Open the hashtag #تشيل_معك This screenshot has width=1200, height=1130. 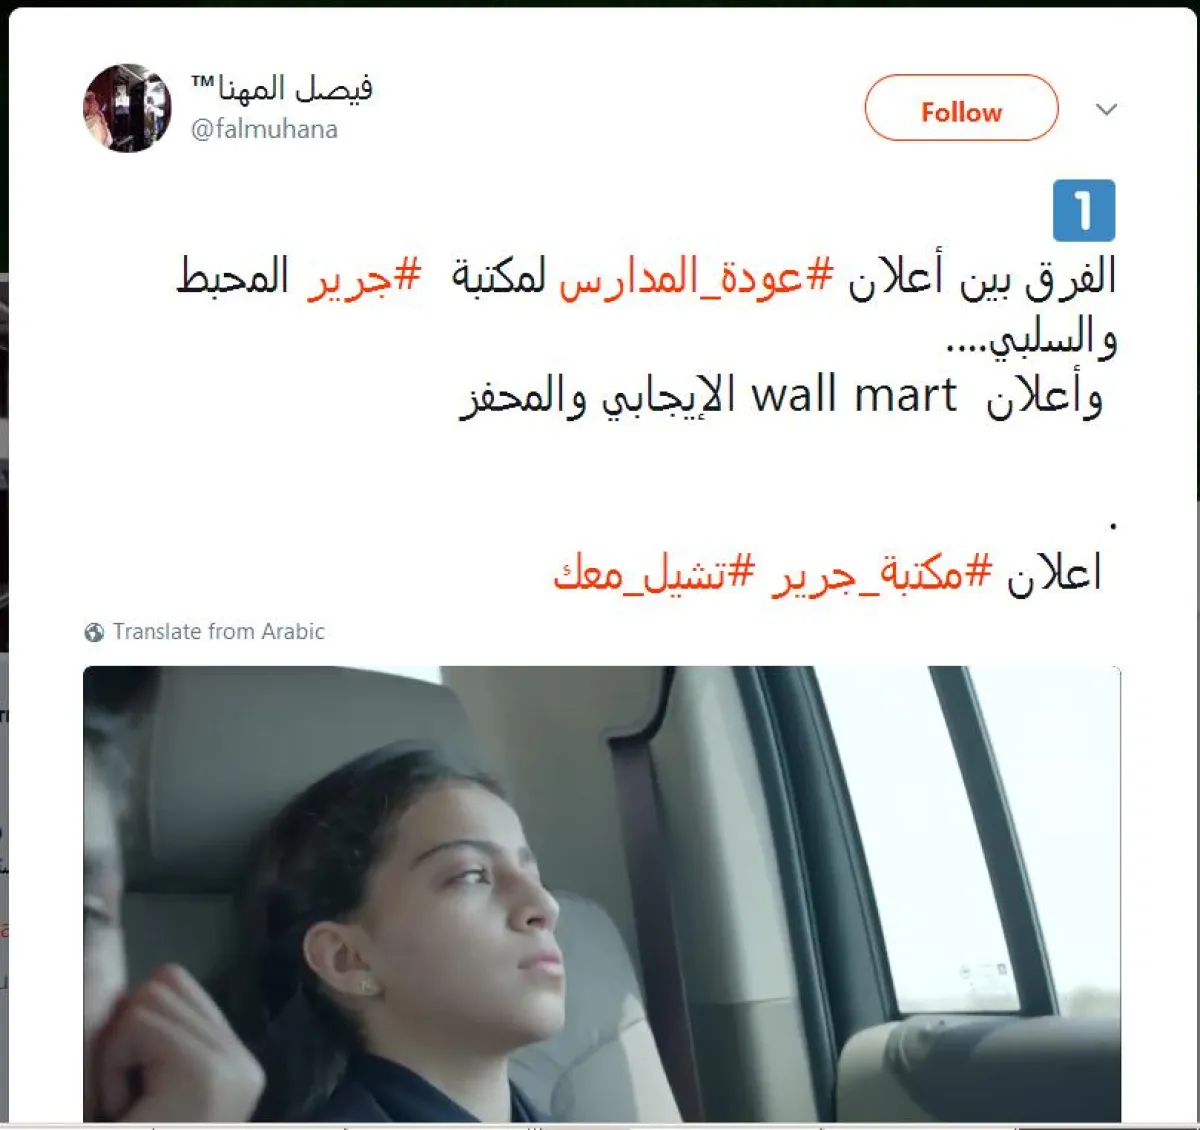(x=654, y=573)
